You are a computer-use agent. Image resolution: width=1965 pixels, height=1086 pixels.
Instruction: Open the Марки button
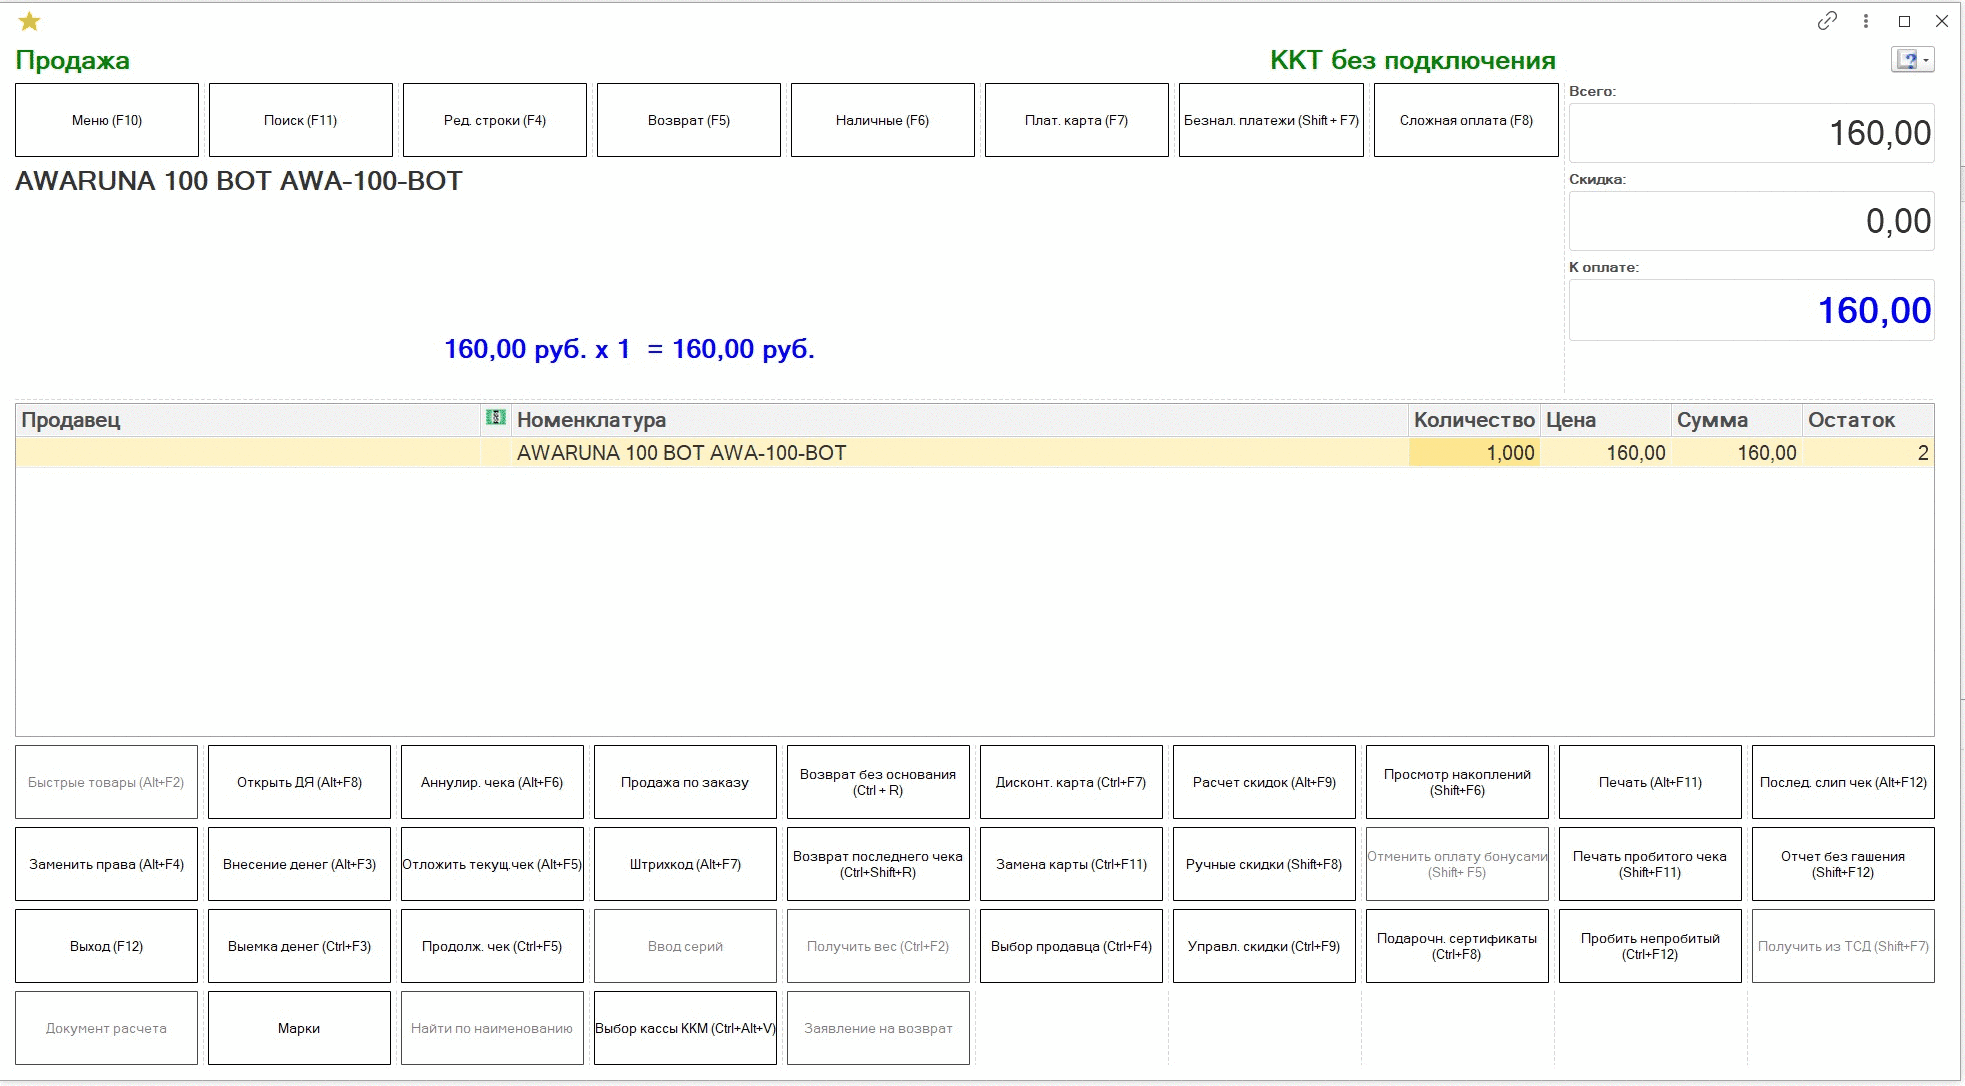[299, 1028]
